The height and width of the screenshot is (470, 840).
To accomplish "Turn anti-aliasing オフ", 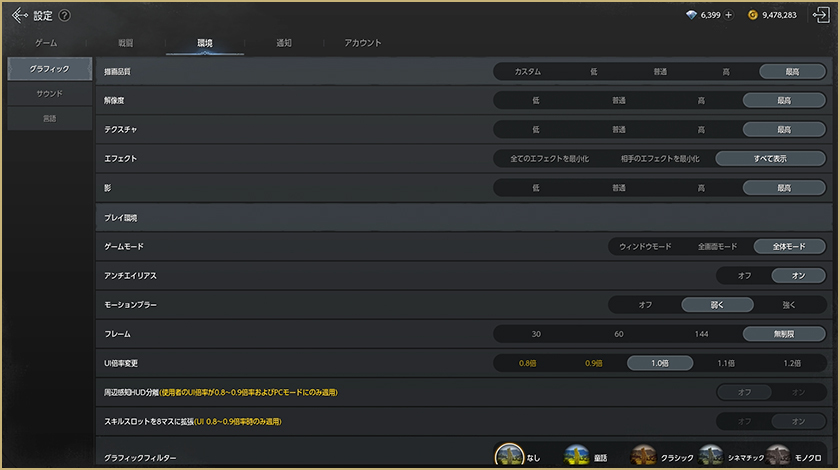I will [744, 275].
